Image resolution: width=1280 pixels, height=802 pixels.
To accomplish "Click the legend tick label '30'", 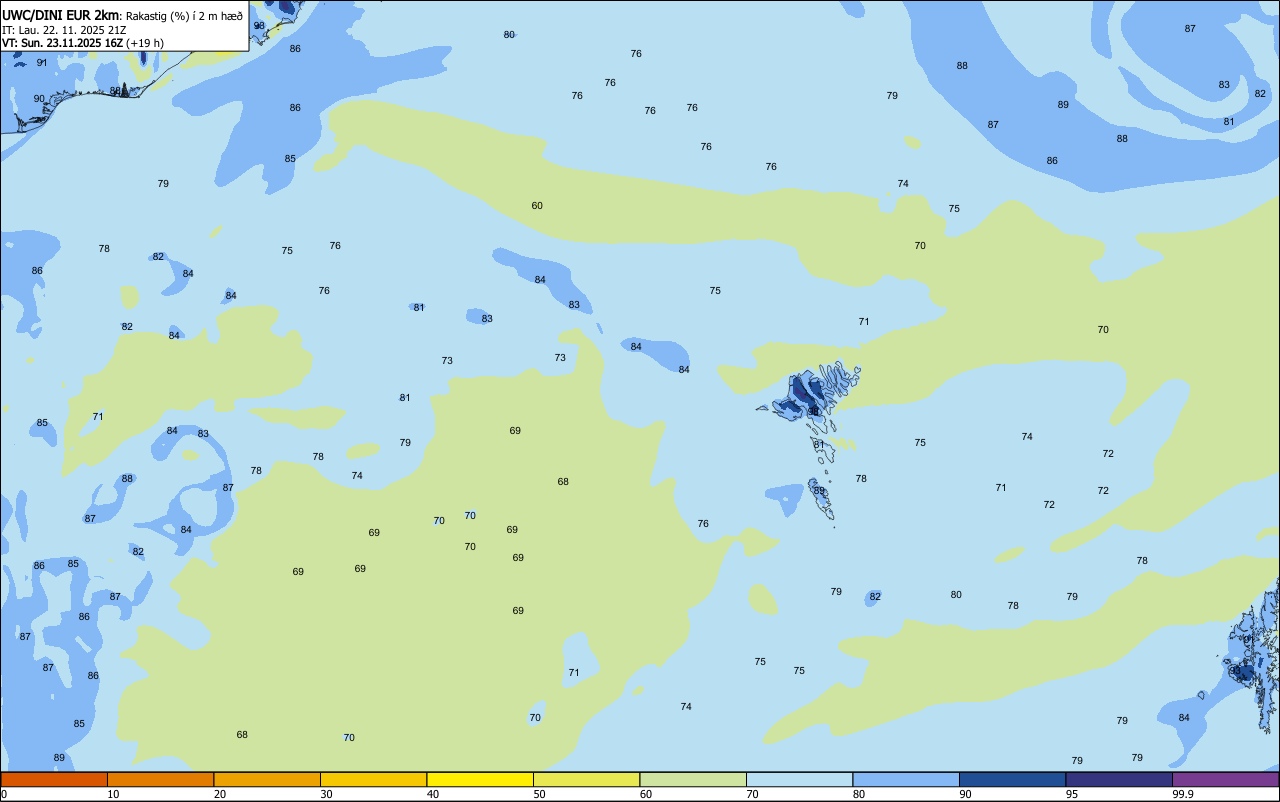I will coord(327,794).
